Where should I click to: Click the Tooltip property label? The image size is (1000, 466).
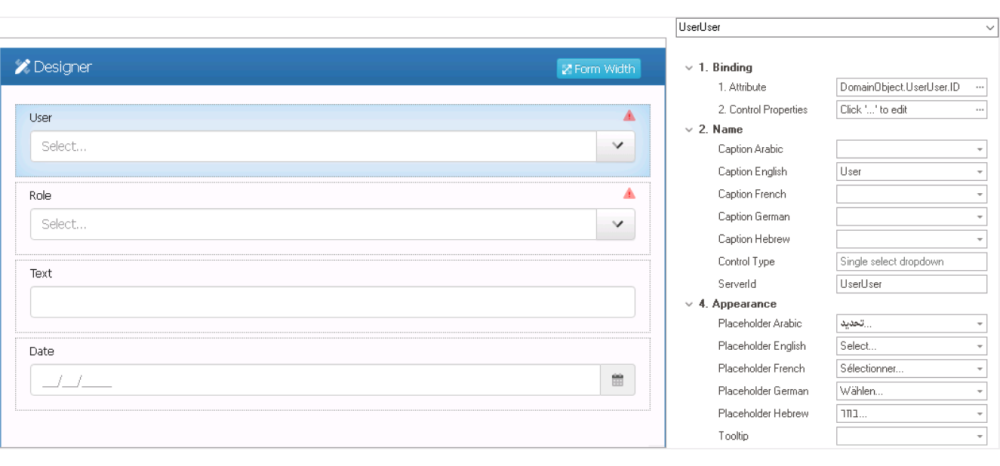pyautogui.click(x=732, y=436)
